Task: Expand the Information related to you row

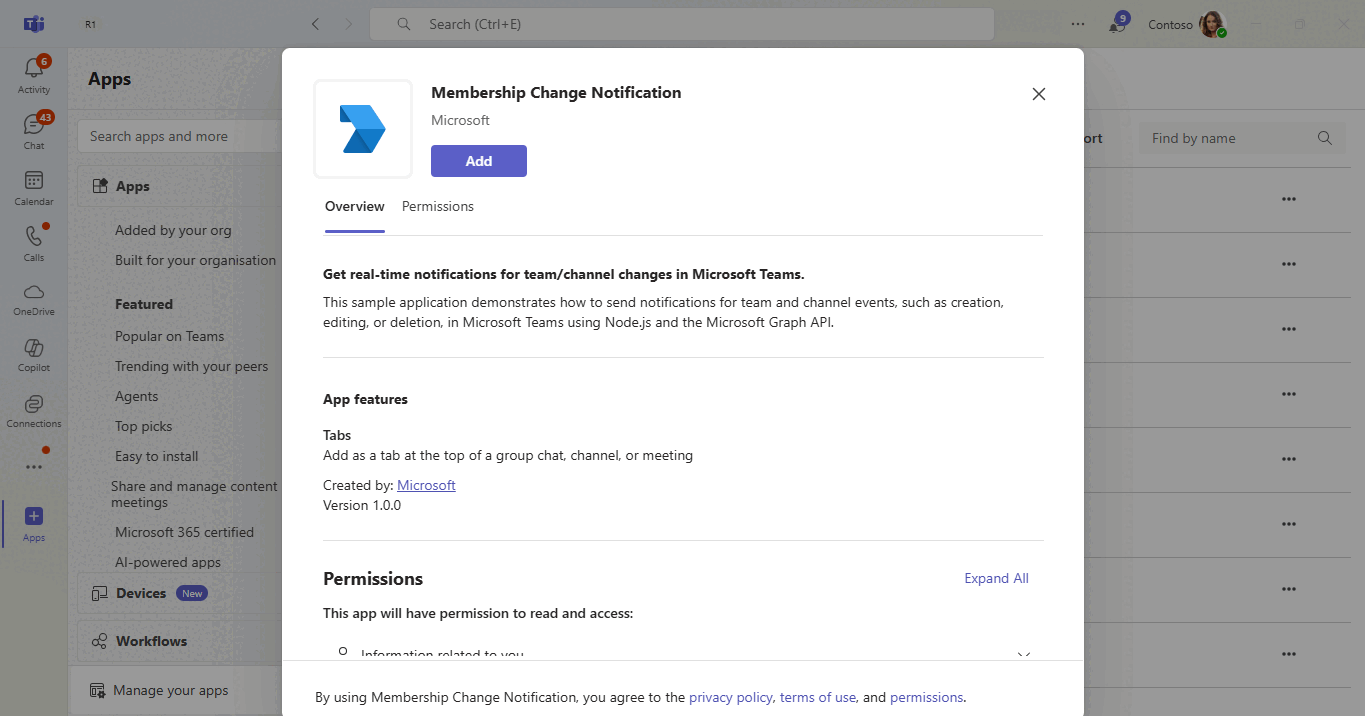Action: pos(682,655)
